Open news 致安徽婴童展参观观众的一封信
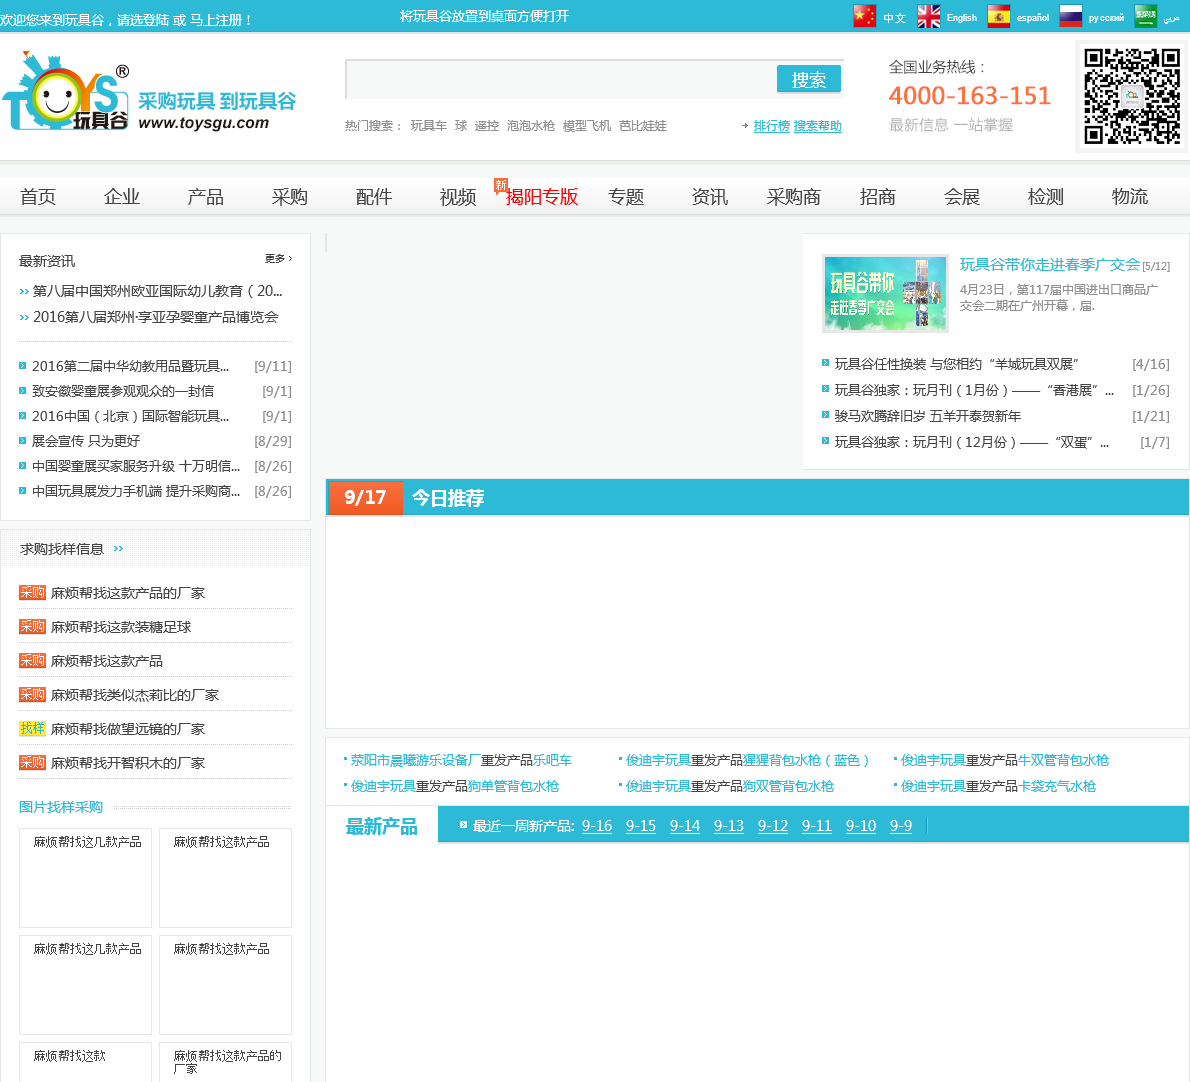Image resolution: width=1190 pixels, height=1082 pixels. [122, 391]
